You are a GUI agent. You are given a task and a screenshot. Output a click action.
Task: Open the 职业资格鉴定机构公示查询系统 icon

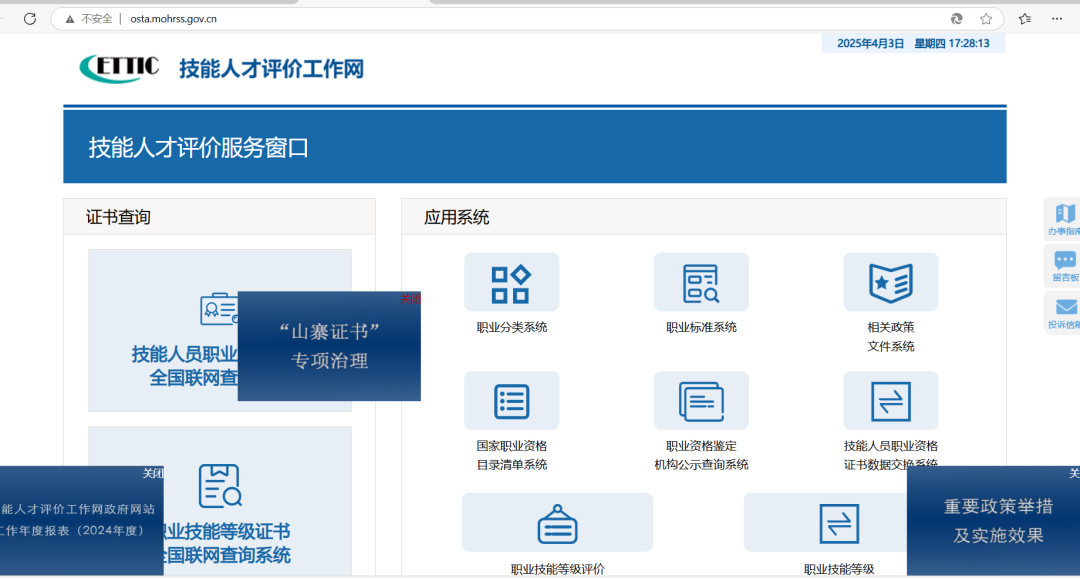click(701, 400)
